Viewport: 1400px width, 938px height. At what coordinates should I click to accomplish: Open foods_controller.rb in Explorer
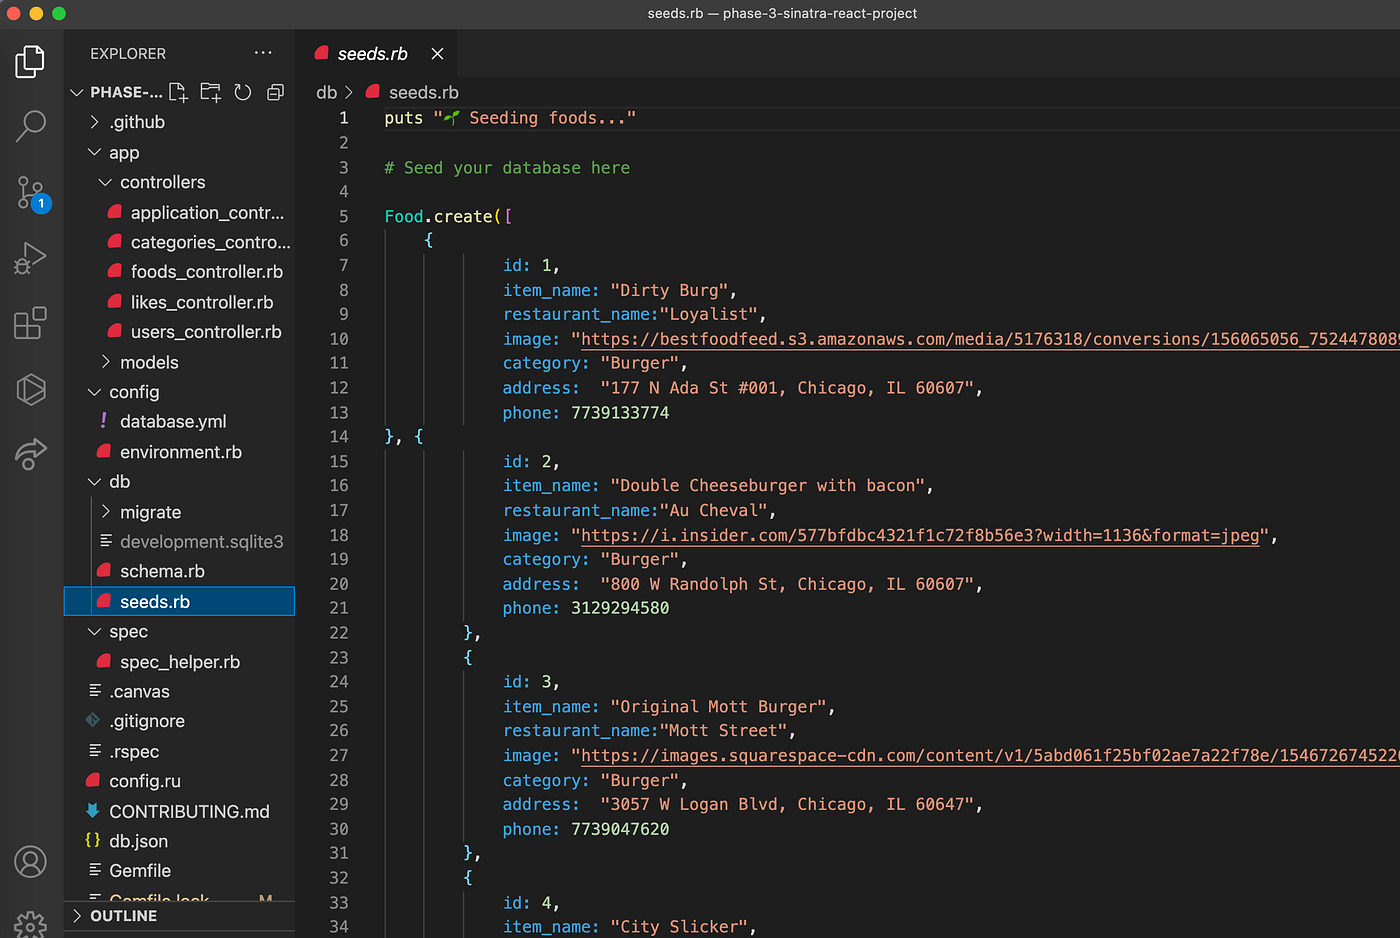[179, 272]
